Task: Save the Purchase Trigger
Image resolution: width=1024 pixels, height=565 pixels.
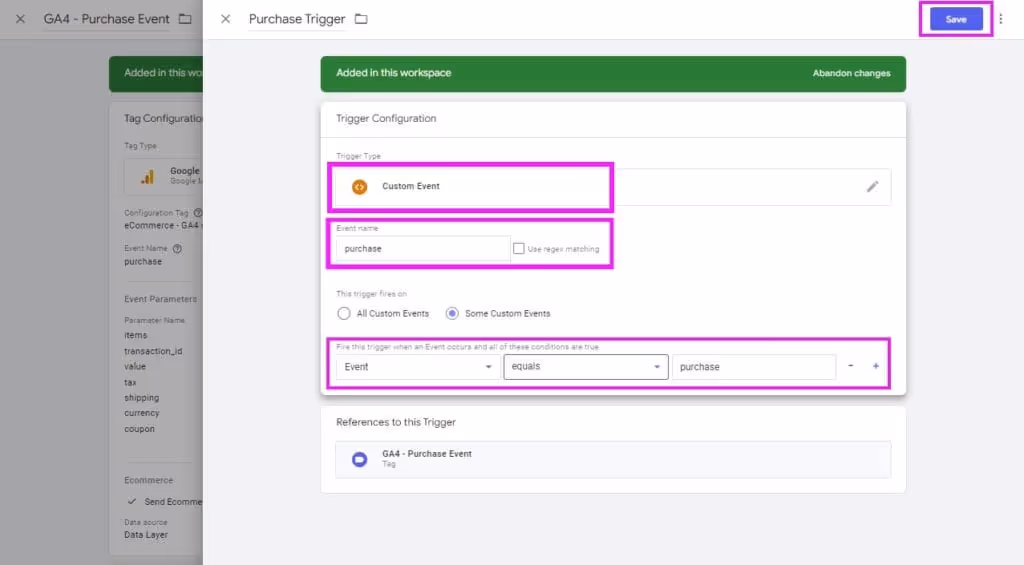Action: (x=955, y=19)
